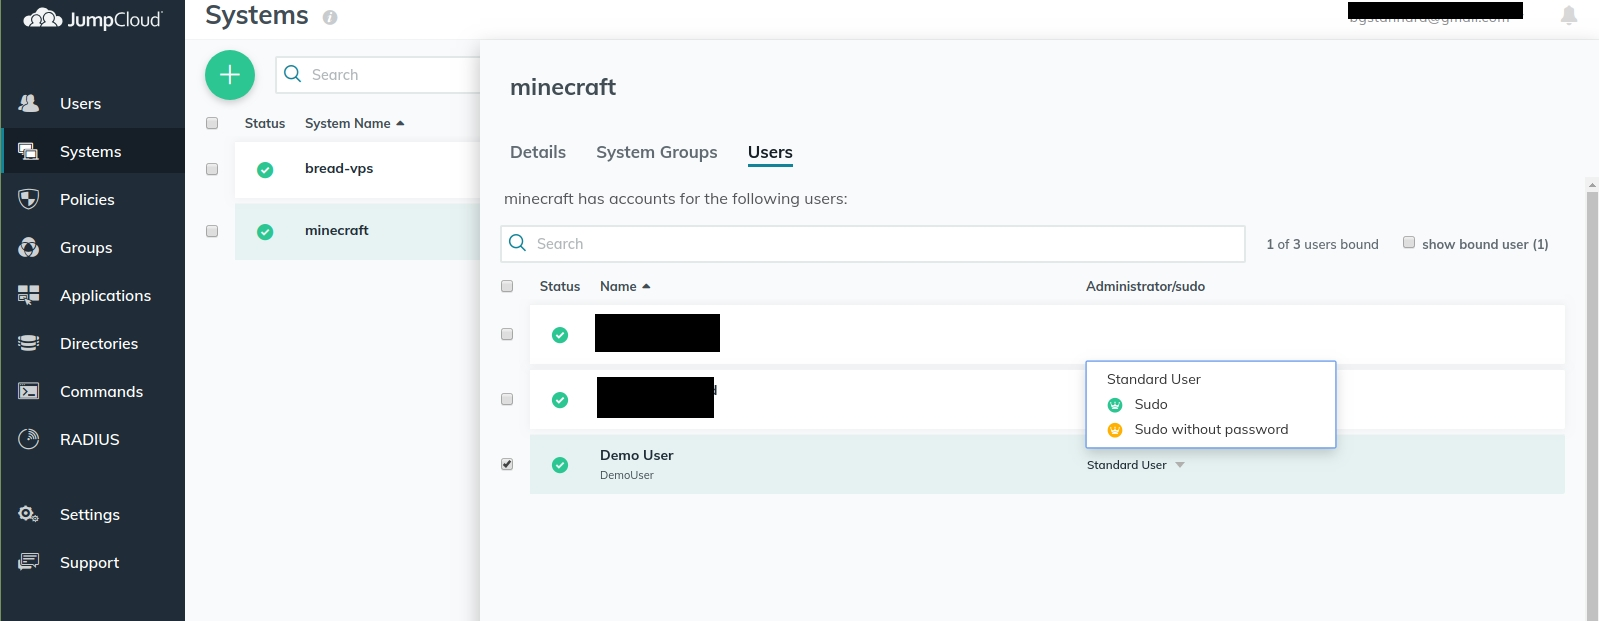Check the second redacted user's checkbox
This screenshot has height=621, width=1599.
[x=507, y=399]
